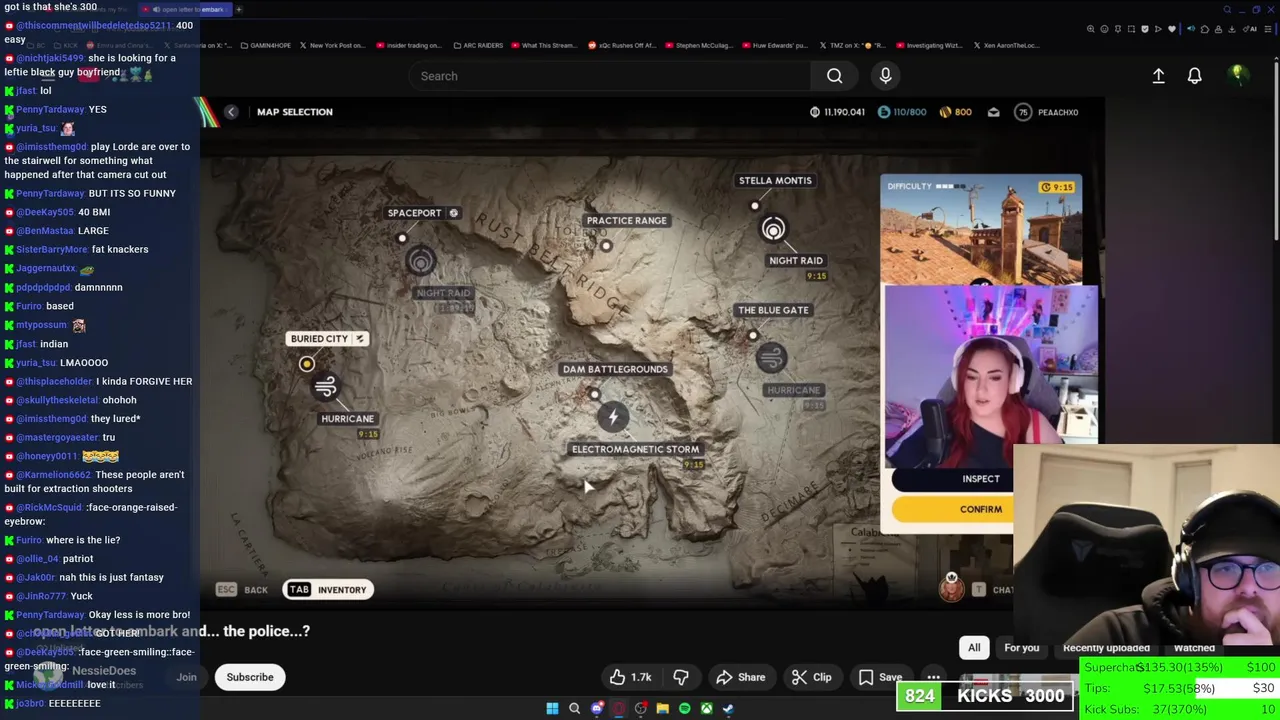
Task: Select The Blue Gate Hurricane icon
Action: point(771,357)
